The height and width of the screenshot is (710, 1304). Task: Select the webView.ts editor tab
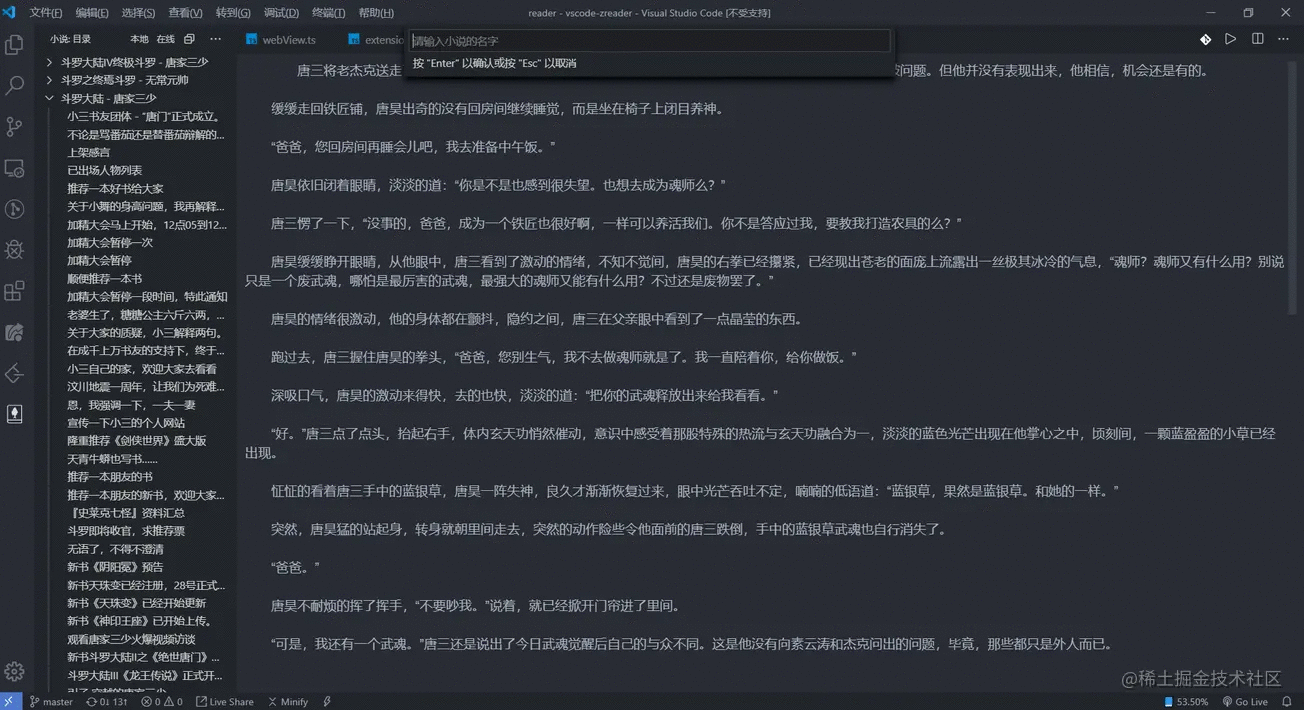pos(289,39)
